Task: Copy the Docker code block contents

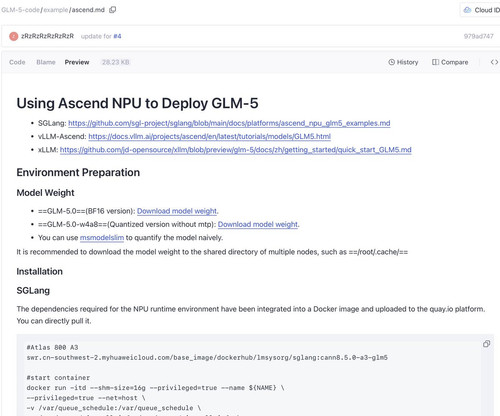Action: pyautogui.click(x=486, y=344)
